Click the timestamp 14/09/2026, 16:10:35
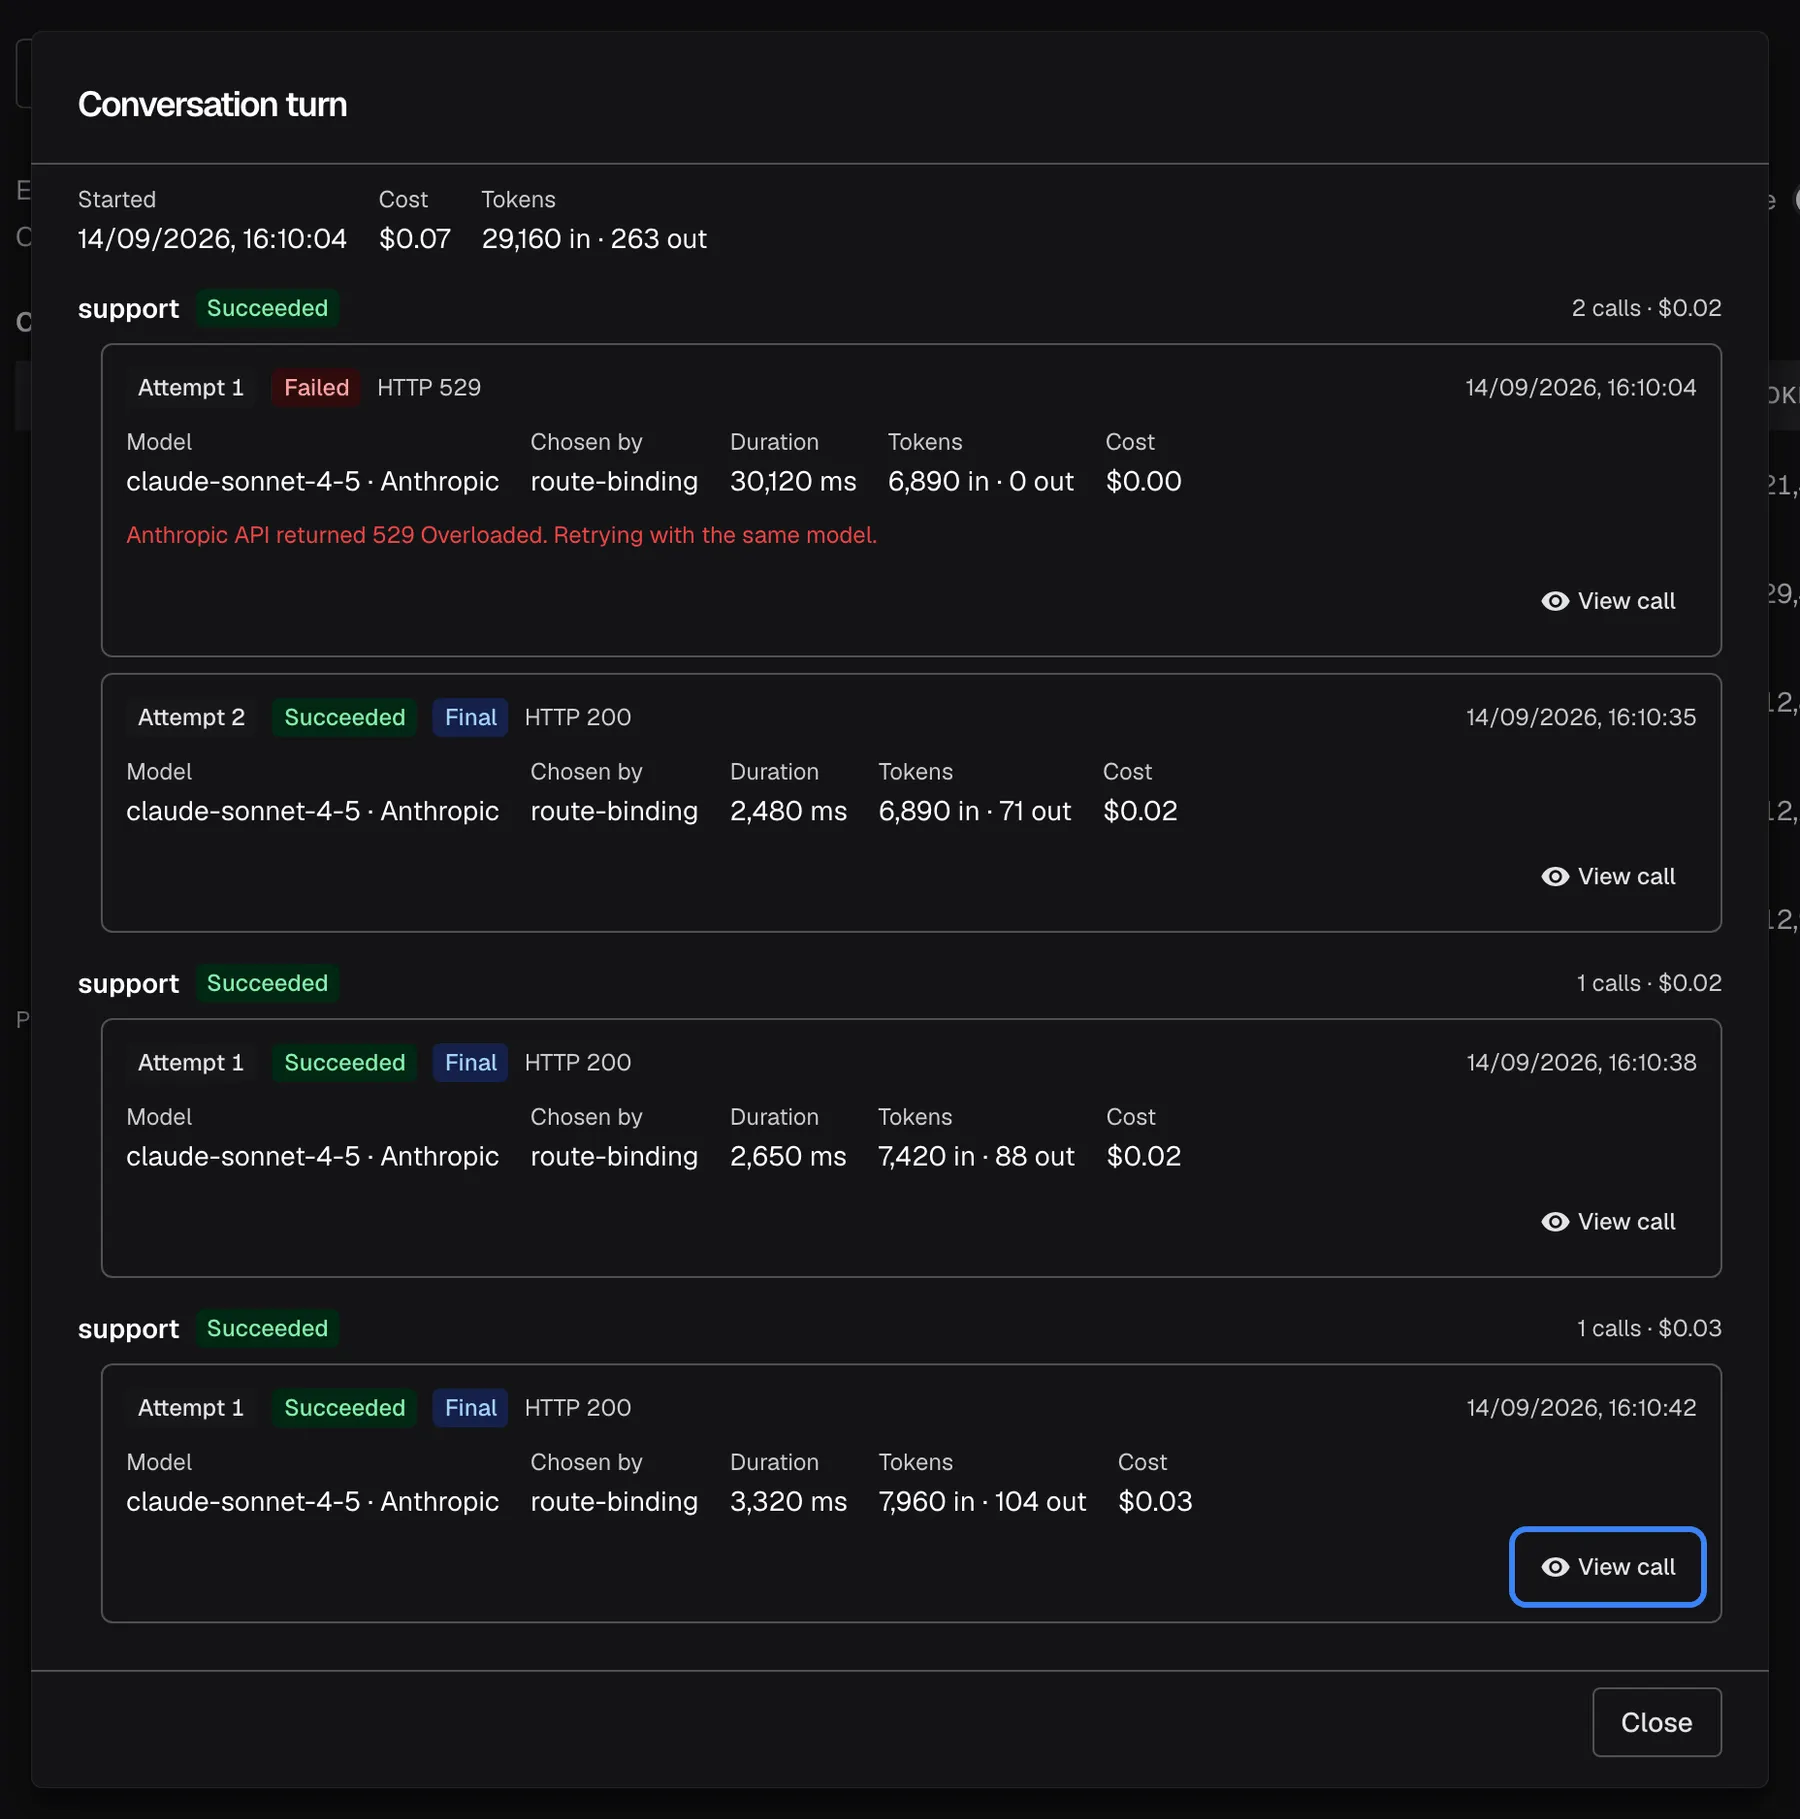Screen dimensions: 1800x1819 click(x=1581, y=717)
